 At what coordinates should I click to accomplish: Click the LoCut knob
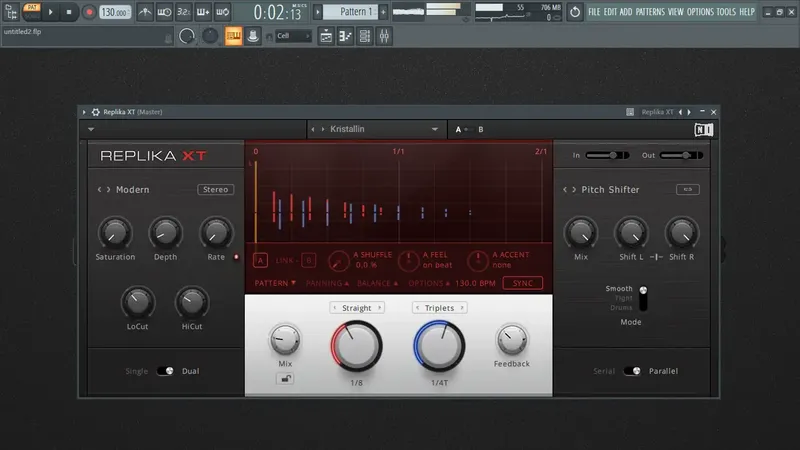pyautogui.click(x=138, y=303)
